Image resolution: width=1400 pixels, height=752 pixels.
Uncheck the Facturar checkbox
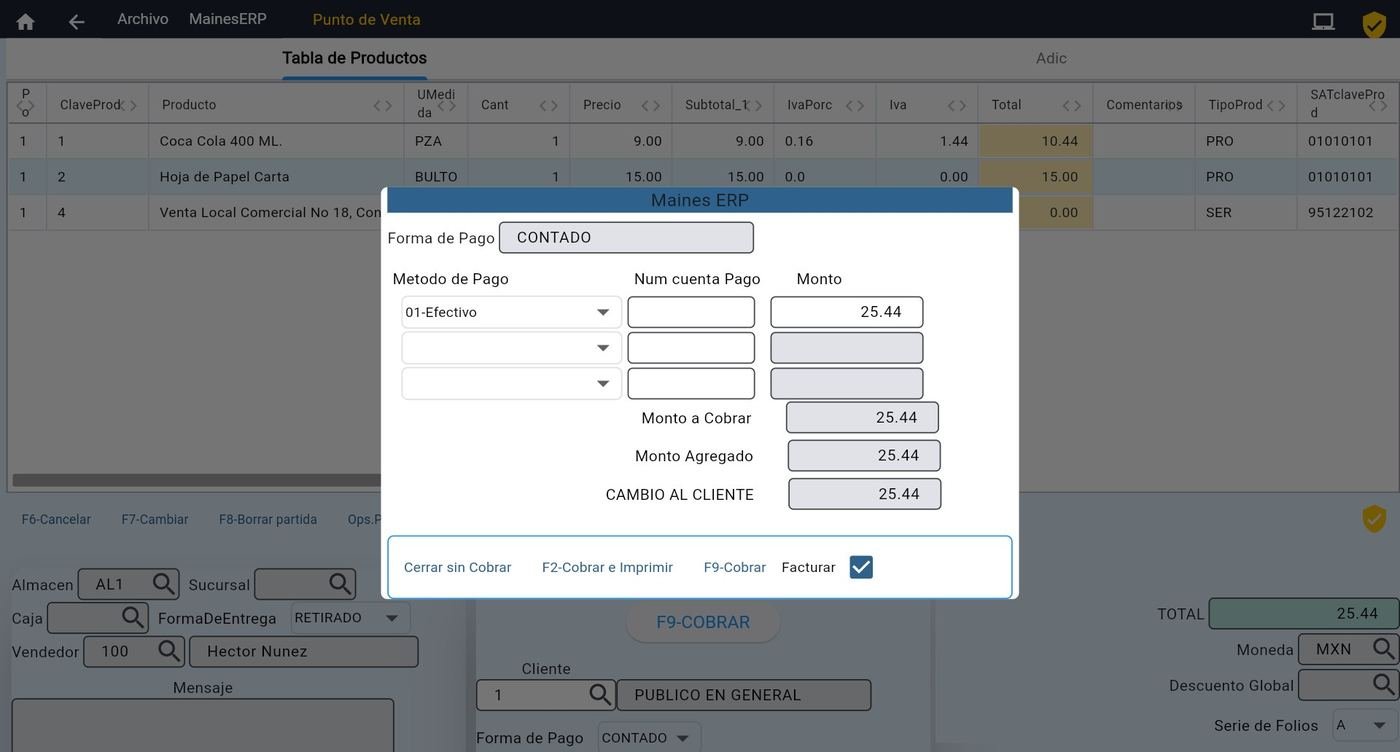click(x=861, y=567)
